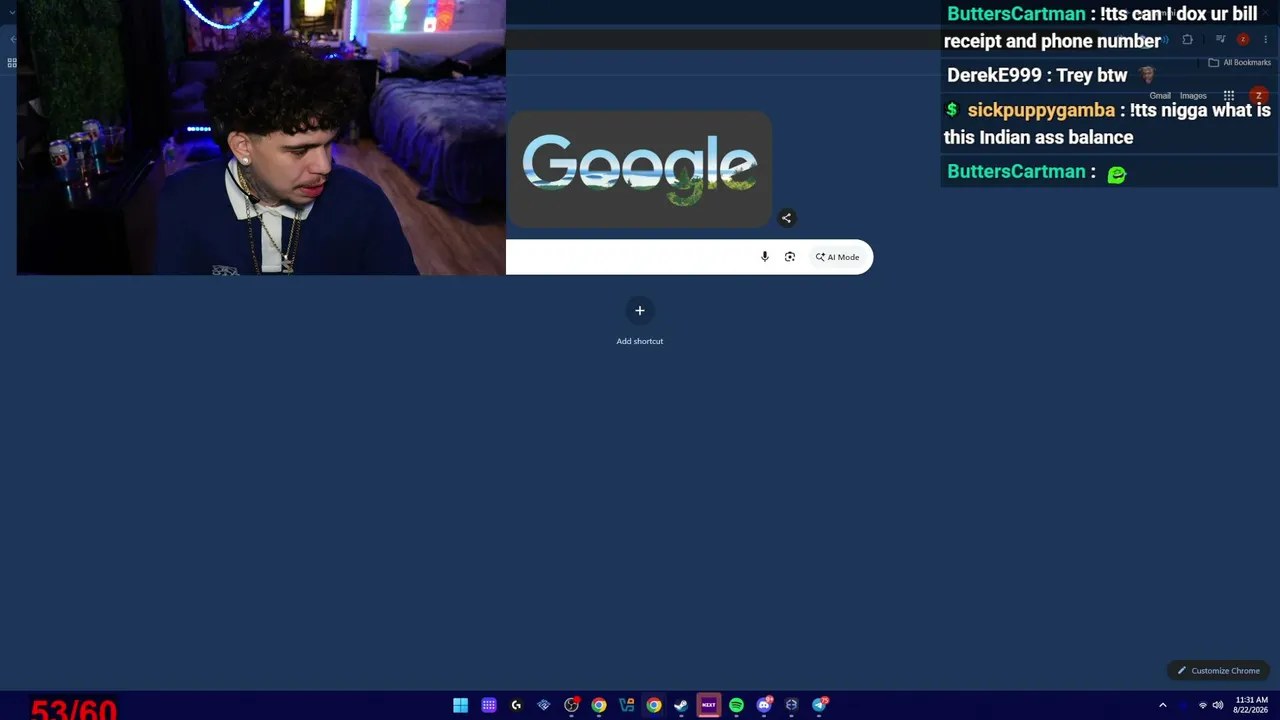Show hidden system tray icons
This screenshot has width=1280, height=720.
tap(1162, 705)
